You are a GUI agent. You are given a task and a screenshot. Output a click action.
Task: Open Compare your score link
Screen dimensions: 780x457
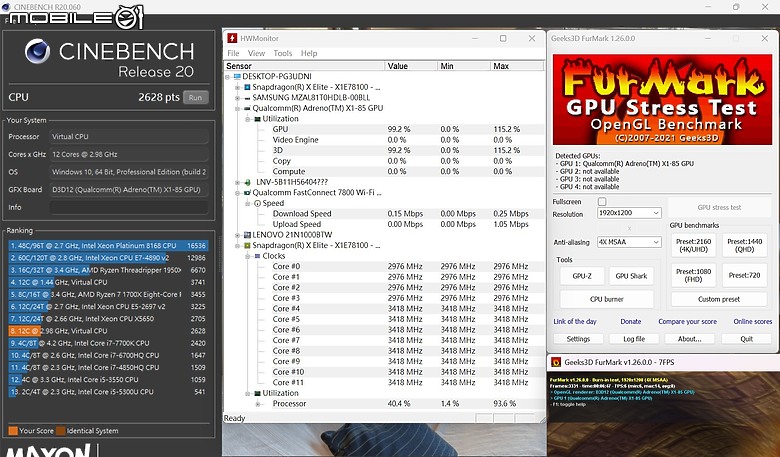pyautogui.click(x=687, y=322)
